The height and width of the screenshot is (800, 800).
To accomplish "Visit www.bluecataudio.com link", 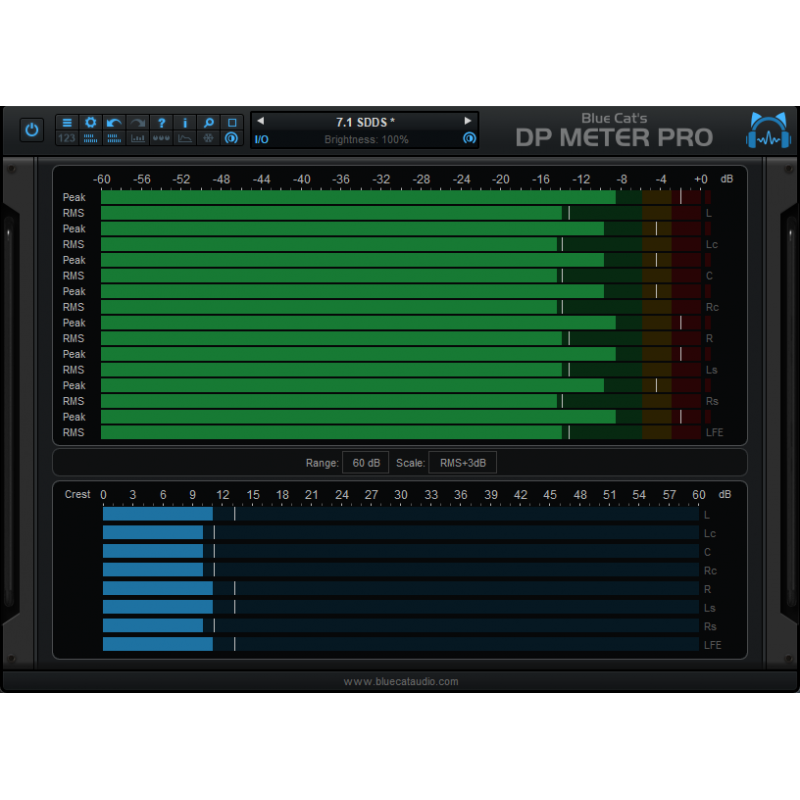I will [x=400, y=681].
